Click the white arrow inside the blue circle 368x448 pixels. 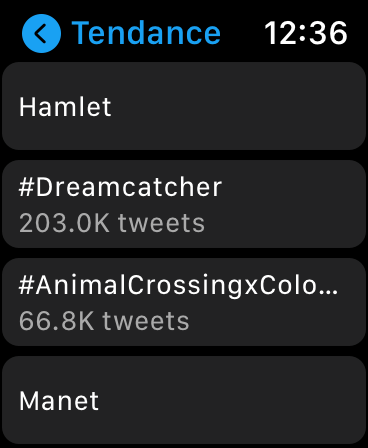pos(41,33)
